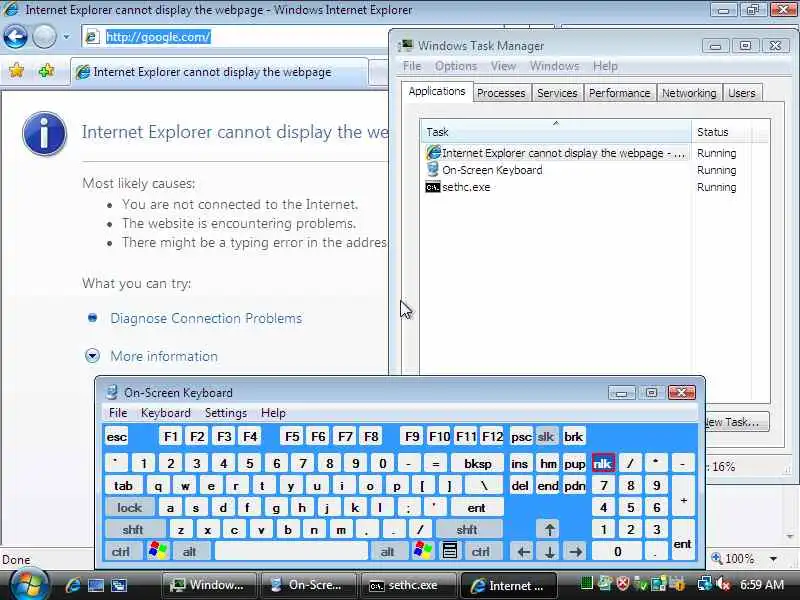800x600 pixels.
Task: Open Task Manager File menu
Action: (412, 66)
